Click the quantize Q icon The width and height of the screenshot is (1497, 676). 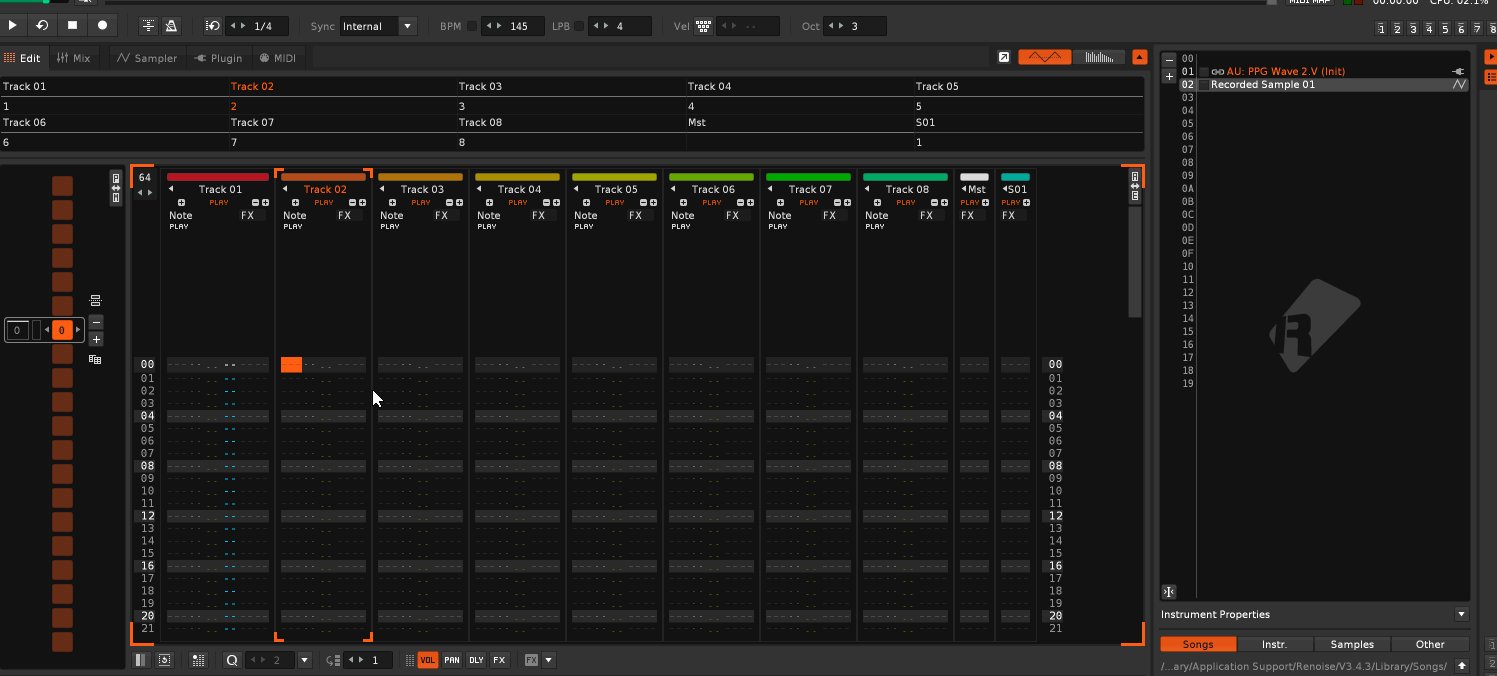232,660
